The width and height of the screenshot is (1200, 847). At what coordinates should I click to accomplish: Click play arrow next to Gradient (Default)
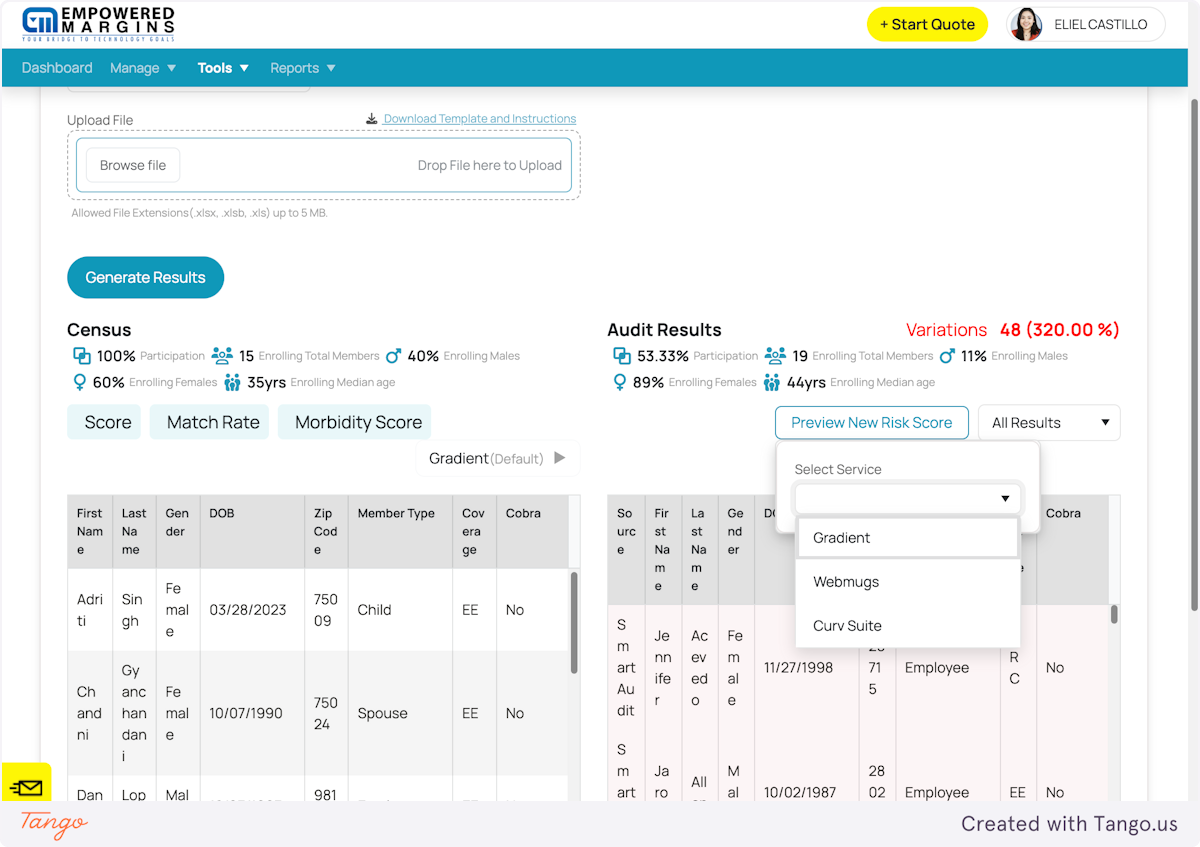tap(560, 458)
